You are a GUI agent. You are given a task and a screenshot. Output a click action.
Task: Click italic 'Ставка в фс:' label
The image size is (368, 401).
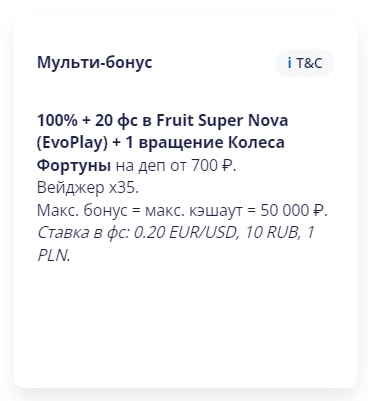point(83,233)
